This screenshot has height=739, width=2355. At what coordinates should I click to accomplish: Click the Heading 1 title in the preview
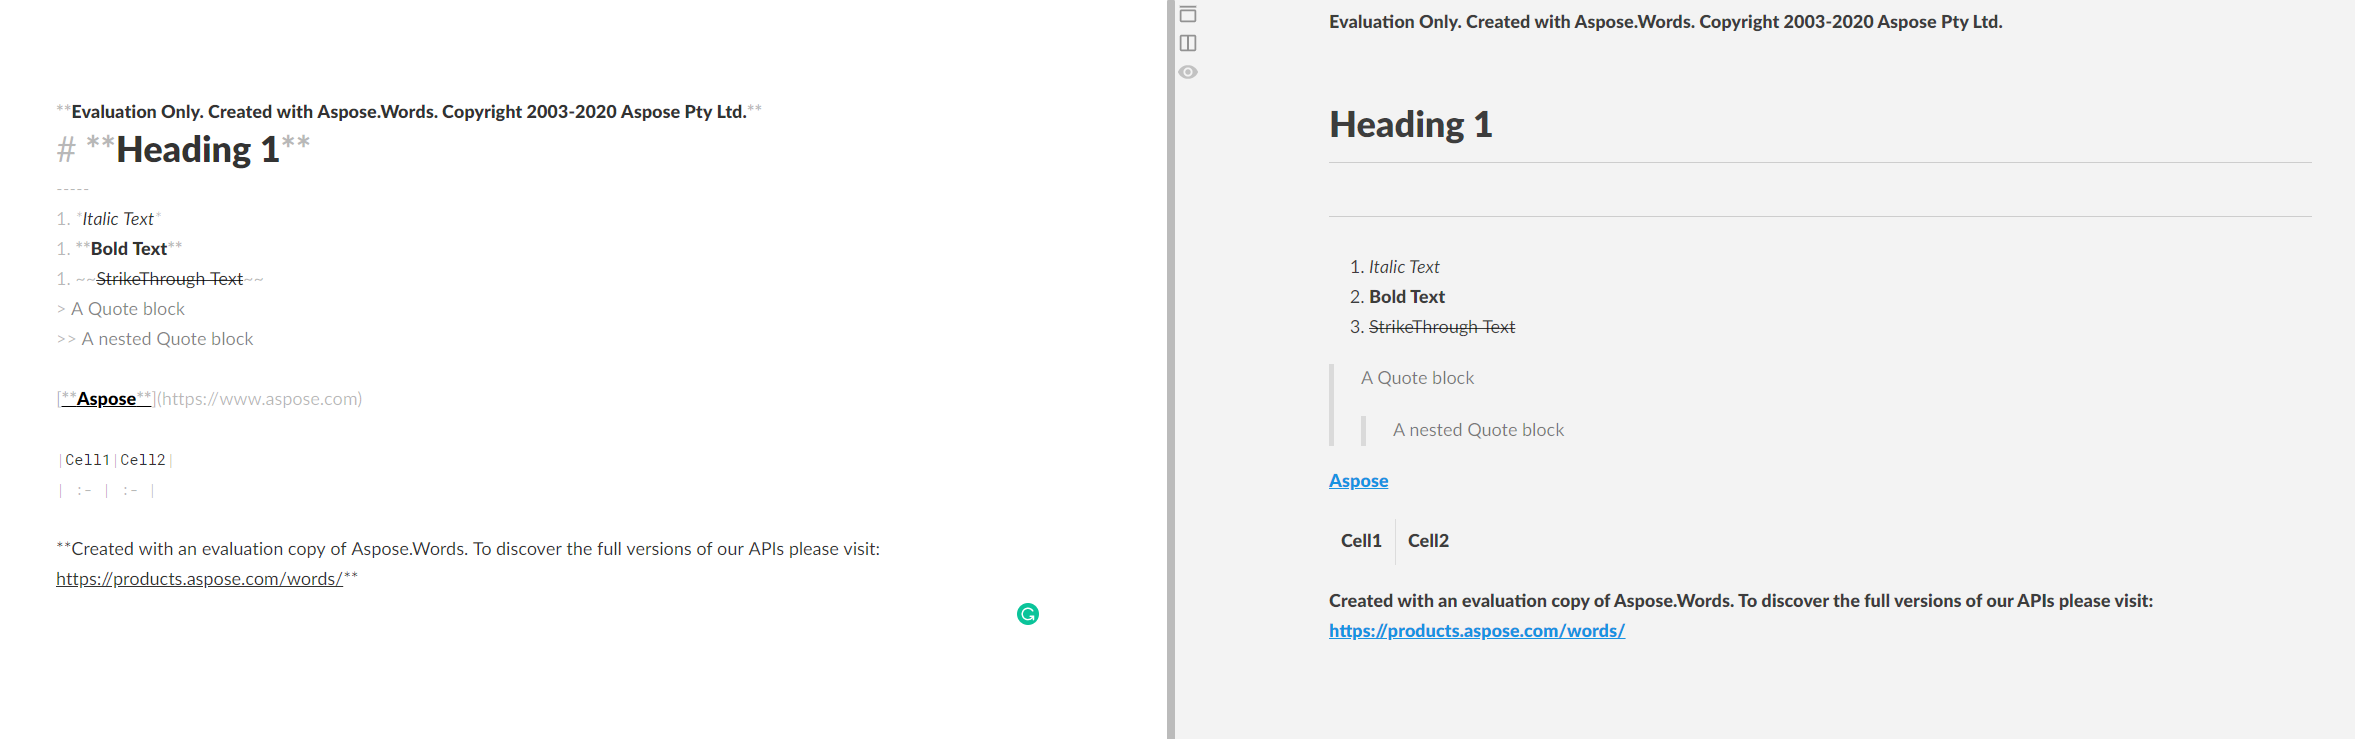tap(1410, 125)
